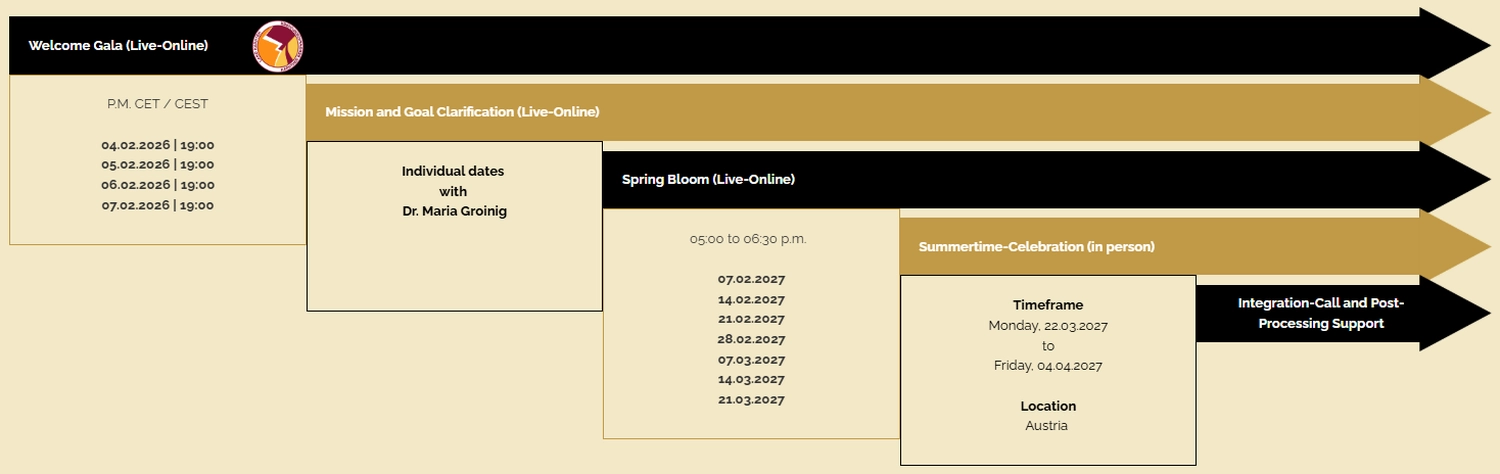Screen dimensions: 1500x474
Task: Click the Austria location text
Action: 1046,425
